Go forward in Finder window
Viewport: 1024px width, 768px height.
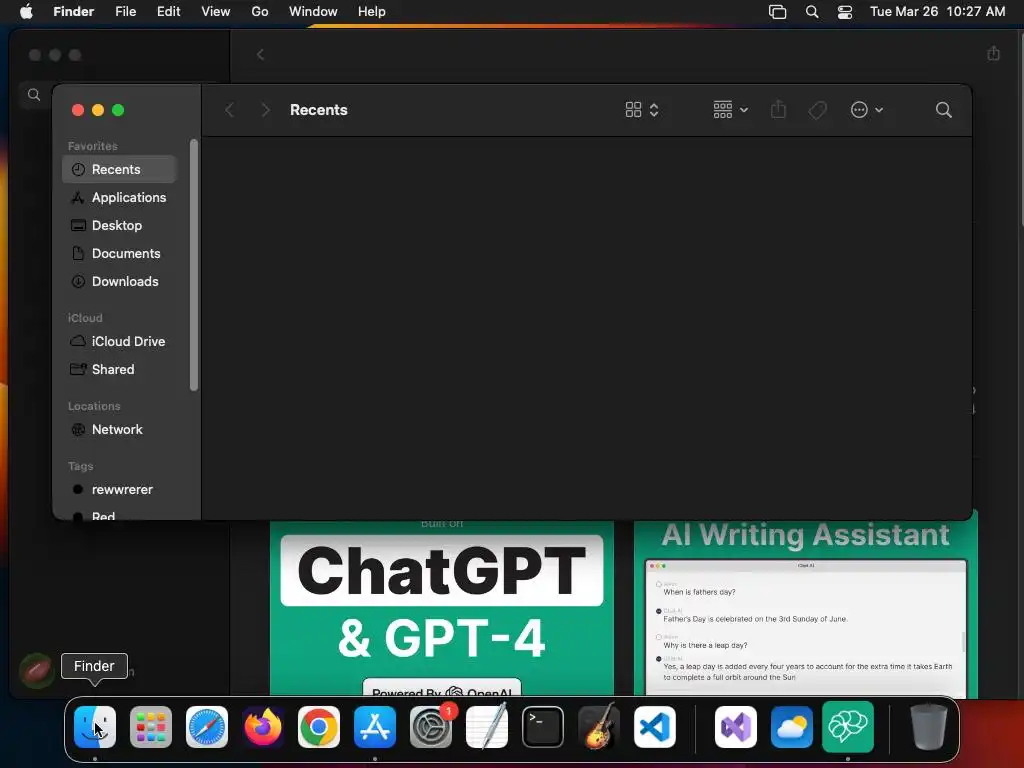point(265,110)
